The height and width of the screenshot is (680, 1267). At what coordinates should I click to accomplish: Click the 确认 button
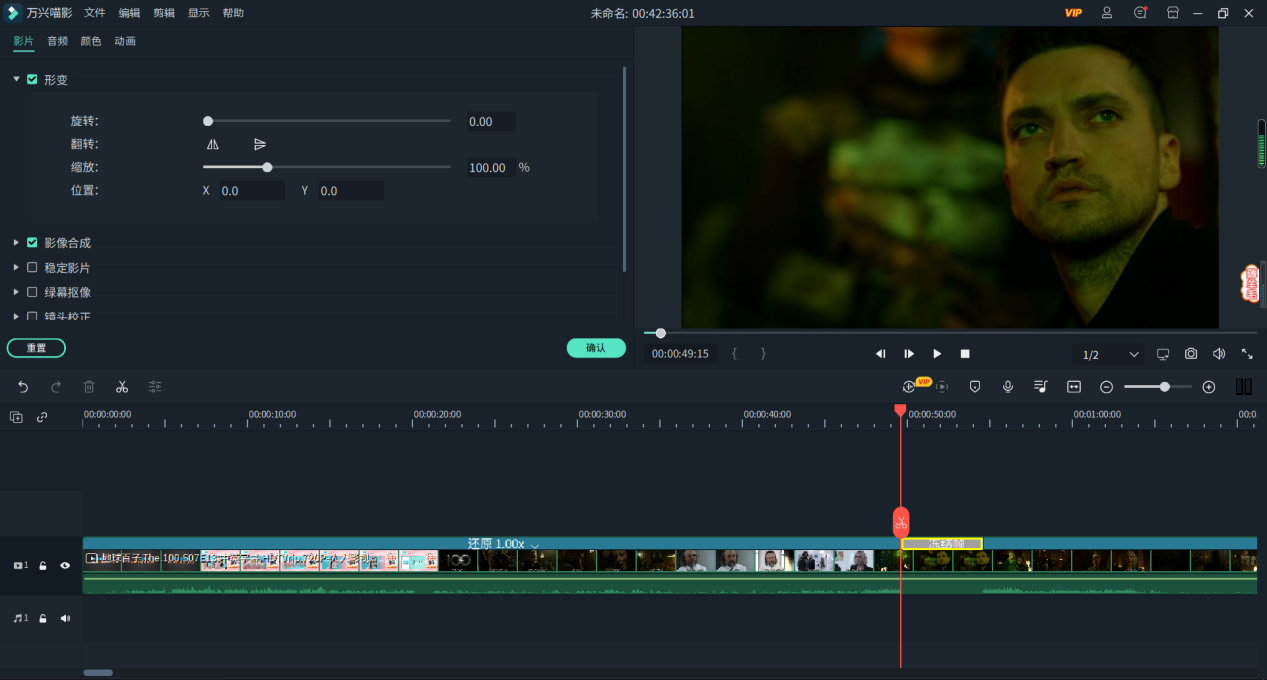(x=596, y=348)
